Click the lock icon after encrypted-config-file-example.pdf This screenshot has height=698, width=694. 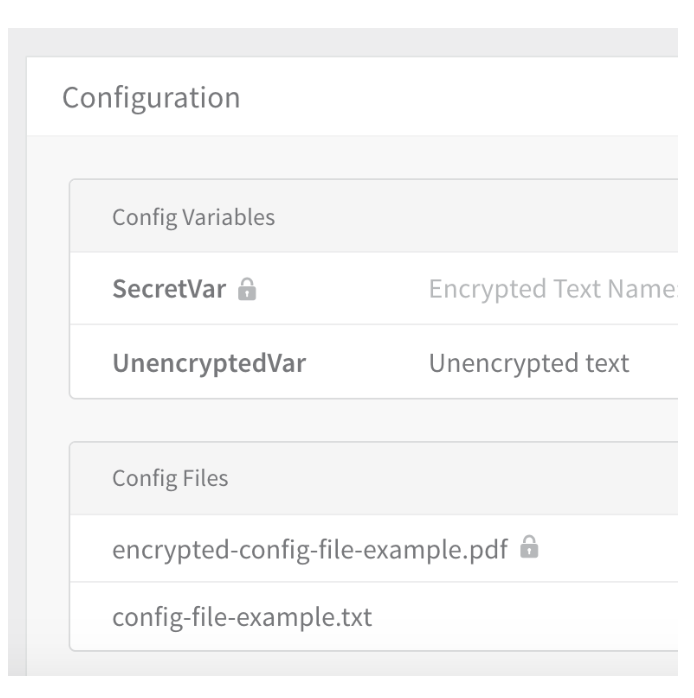click(529, 547)
